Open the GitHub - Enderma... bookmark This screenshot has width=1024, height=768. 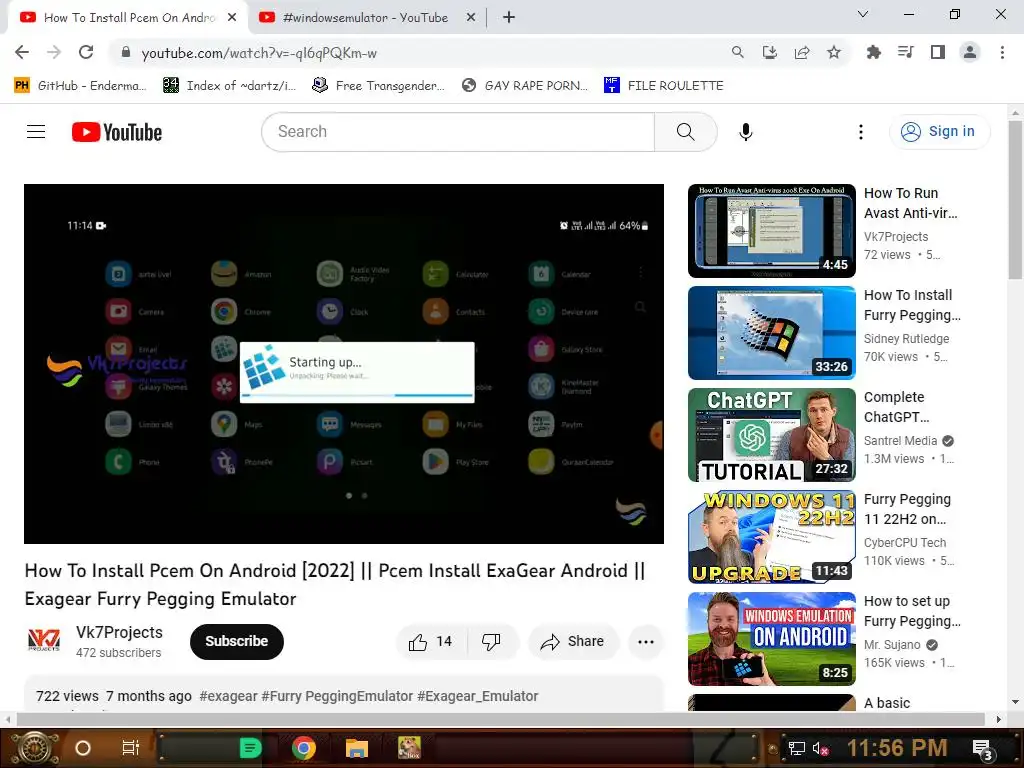coord(80,86)
